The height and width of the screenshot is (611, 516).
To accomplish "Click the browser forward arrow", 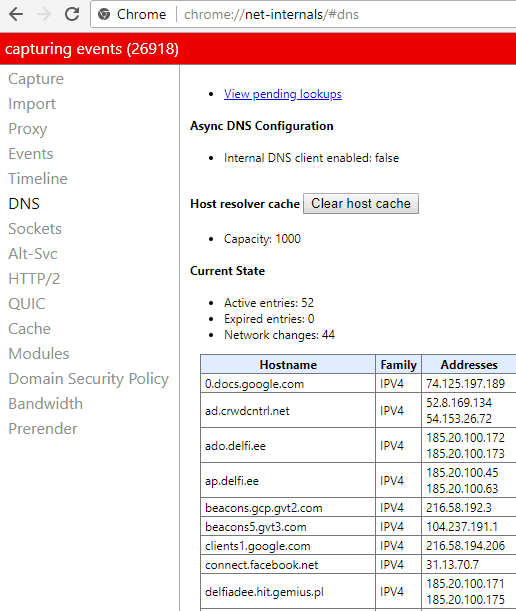I will click(44, 14).
